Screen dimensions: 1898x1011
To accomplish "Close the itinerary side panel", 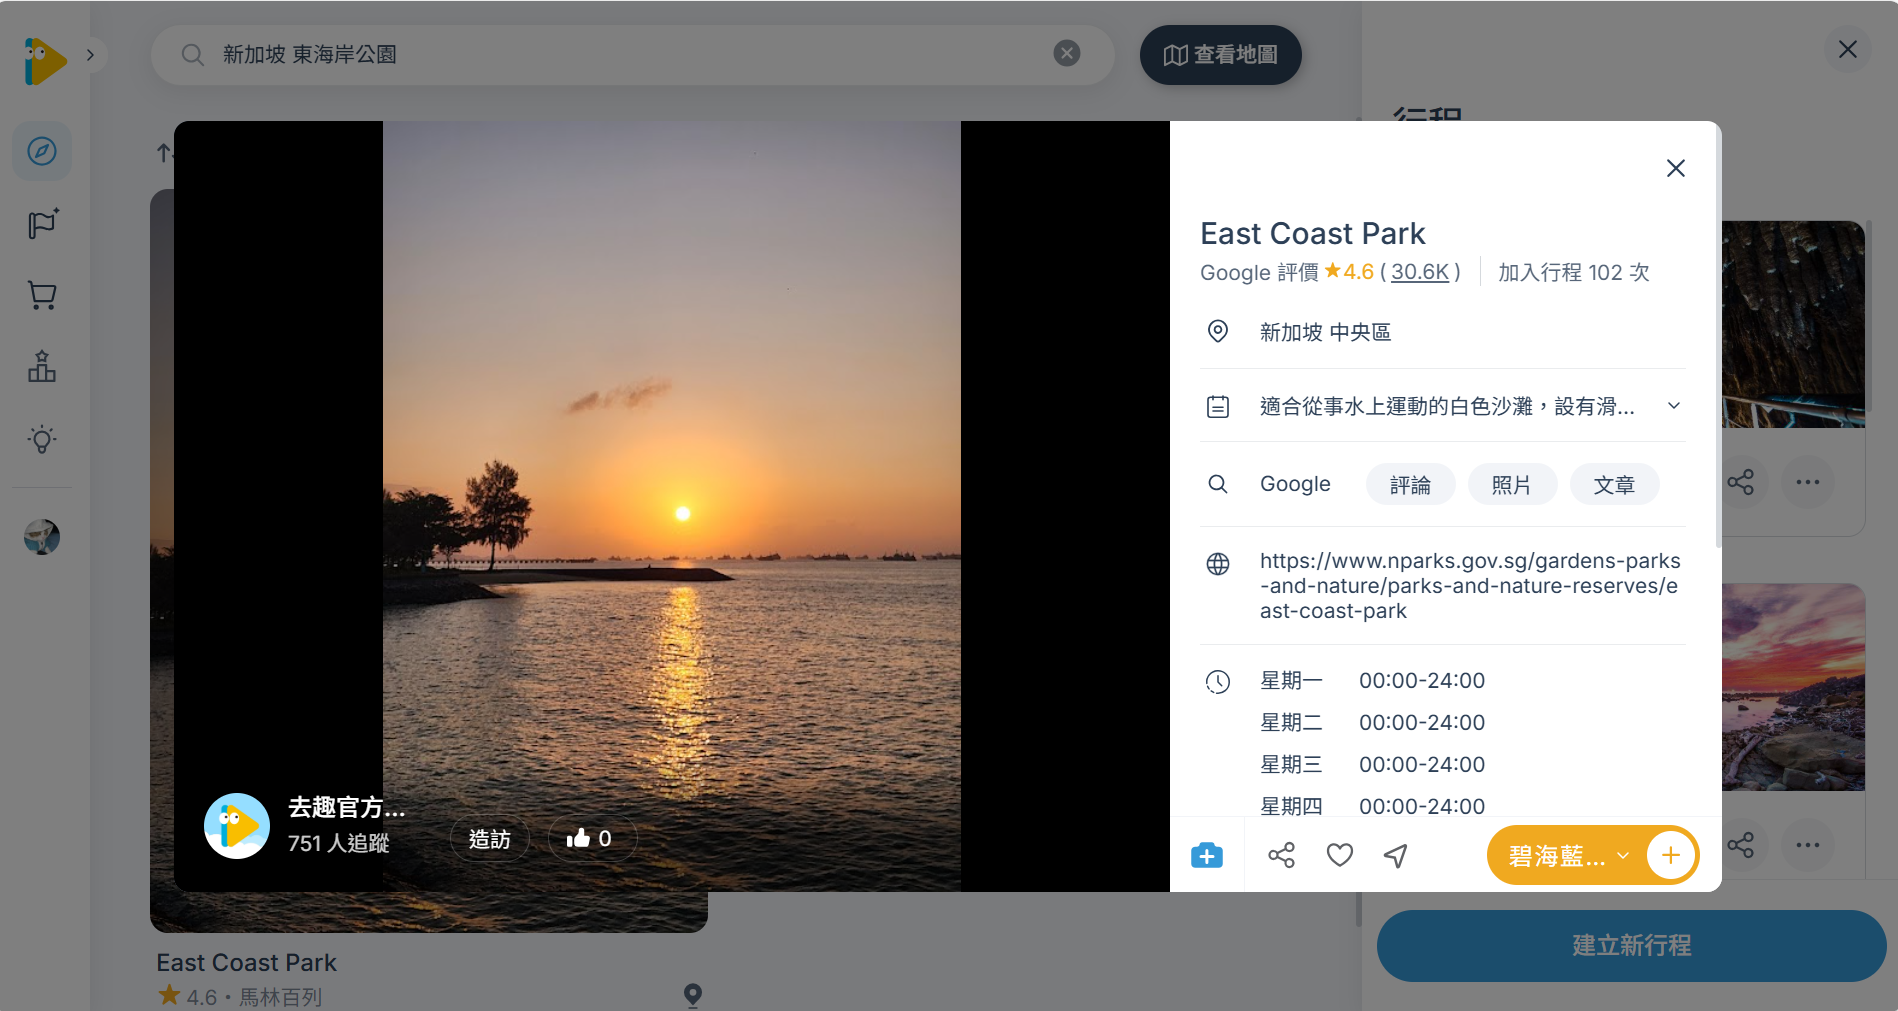I will click(x=1848, y=49).
